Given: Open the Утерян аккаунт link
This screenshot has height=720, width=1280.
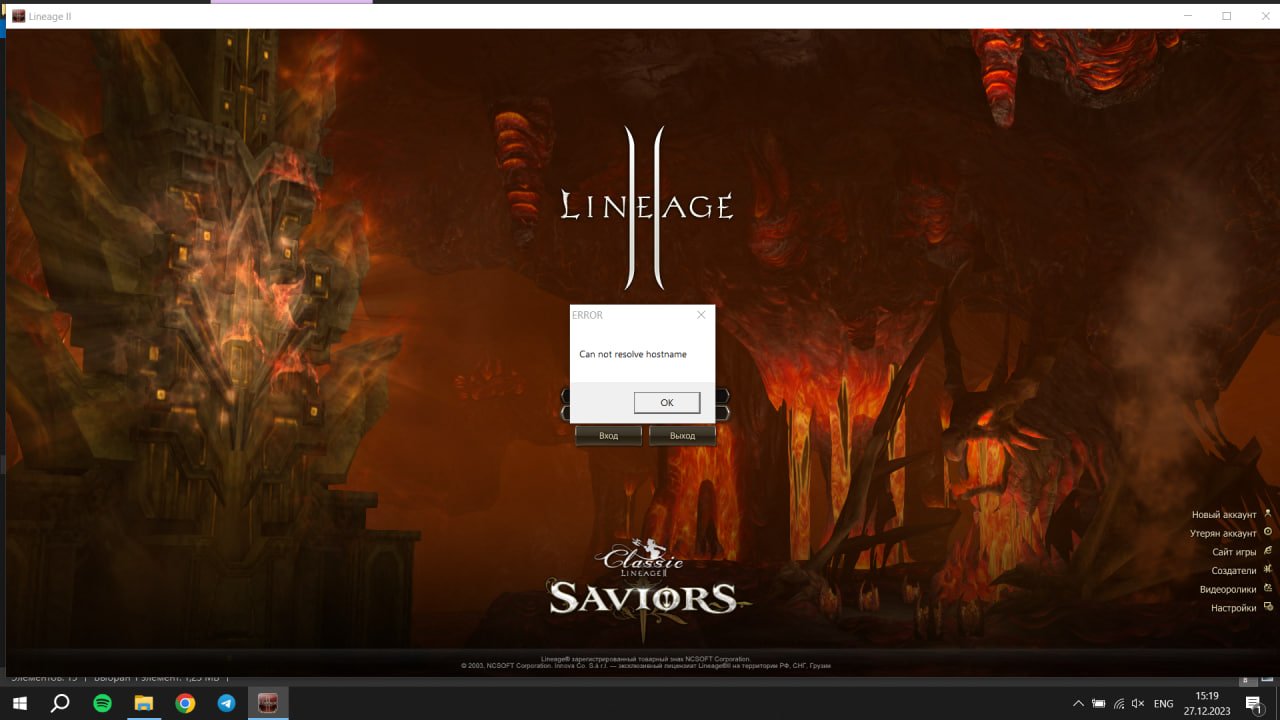Looking at the screenshot, I should pyautogui.click(x=1223, y=534).
